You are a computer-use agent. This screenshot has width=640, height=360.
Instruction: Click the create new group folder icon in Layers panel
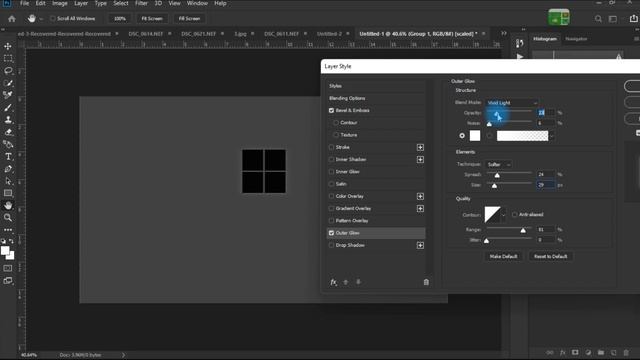(601, 353)
